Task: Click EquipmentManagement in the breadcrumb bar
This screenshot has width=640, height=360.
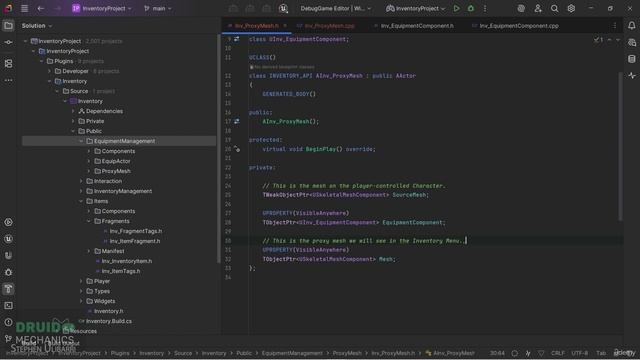Action: pyautogui.click(x=292, y=353)
